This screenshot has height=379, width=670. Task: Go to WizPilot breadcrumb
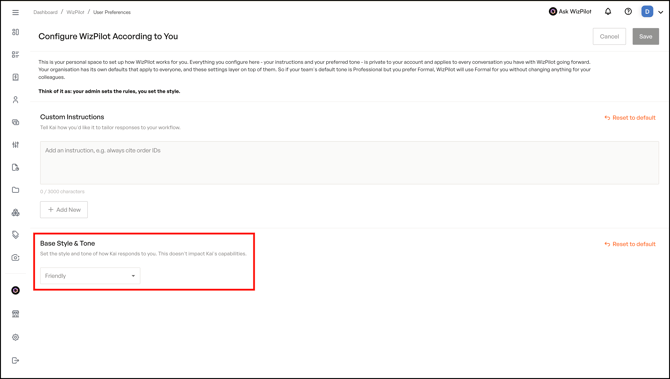(75, 12)
